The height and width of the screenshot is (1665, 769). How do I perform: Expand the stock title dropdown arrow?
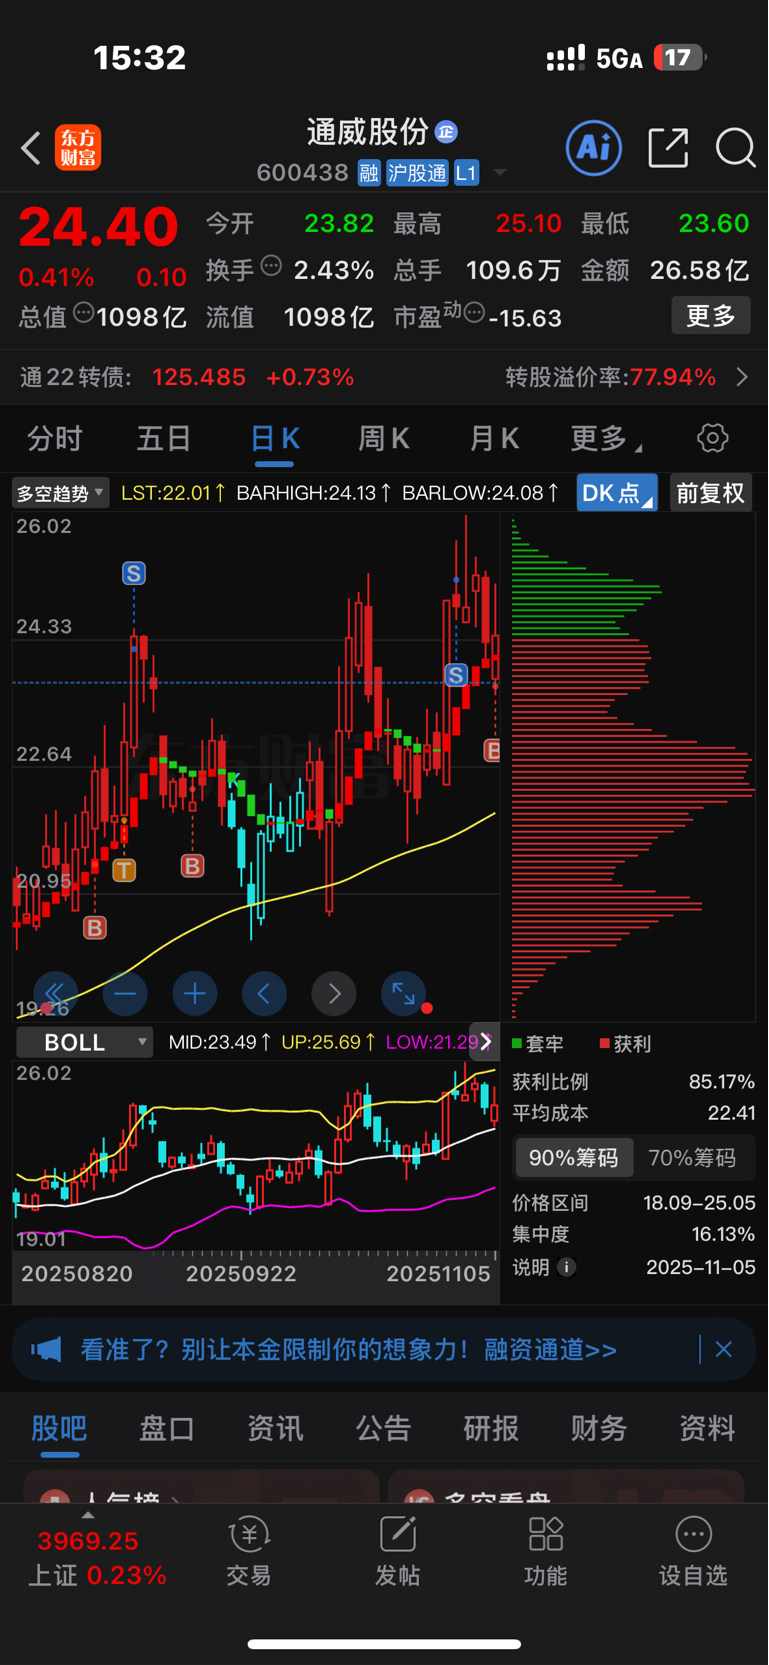[x=500, y=173]
